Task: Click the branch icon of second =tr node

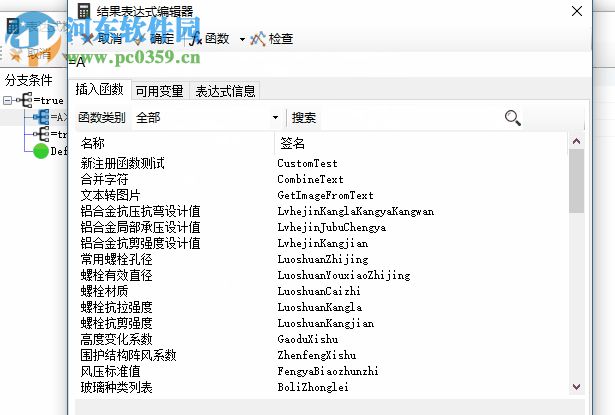Action: pos(42,134)
